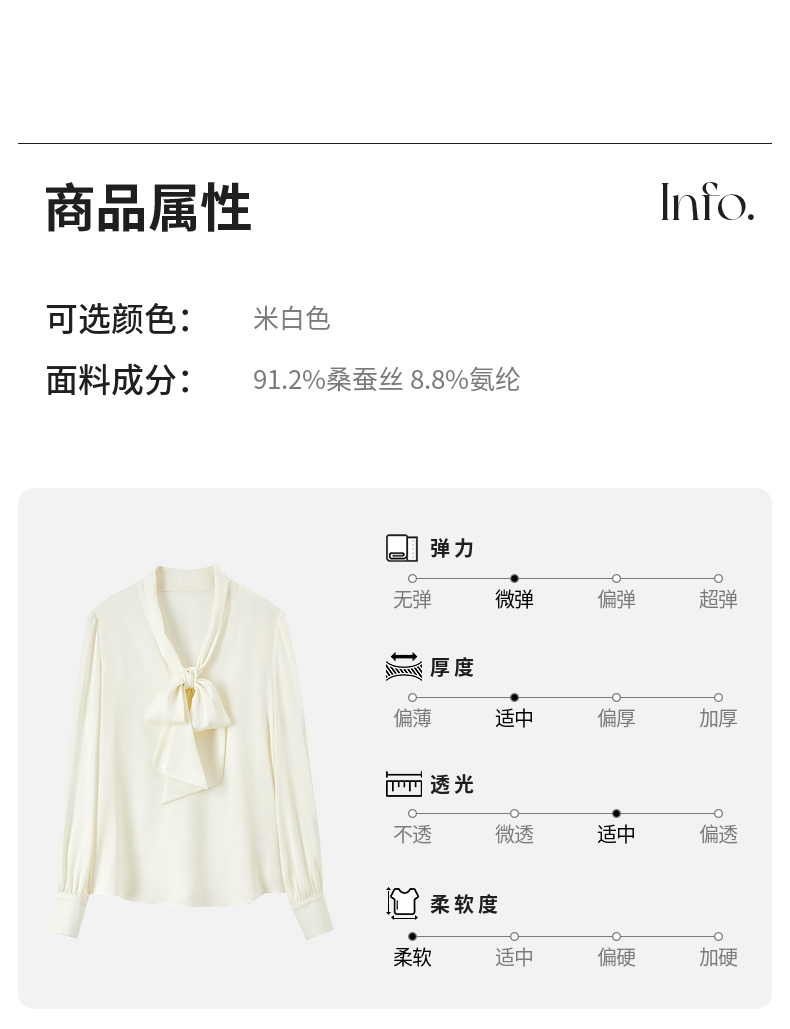Select the filled 微弹 elasticity dot
Image resolution: width=790 pixels, height=1029 pixels.
pyautogui.click(x=514, y=579)
